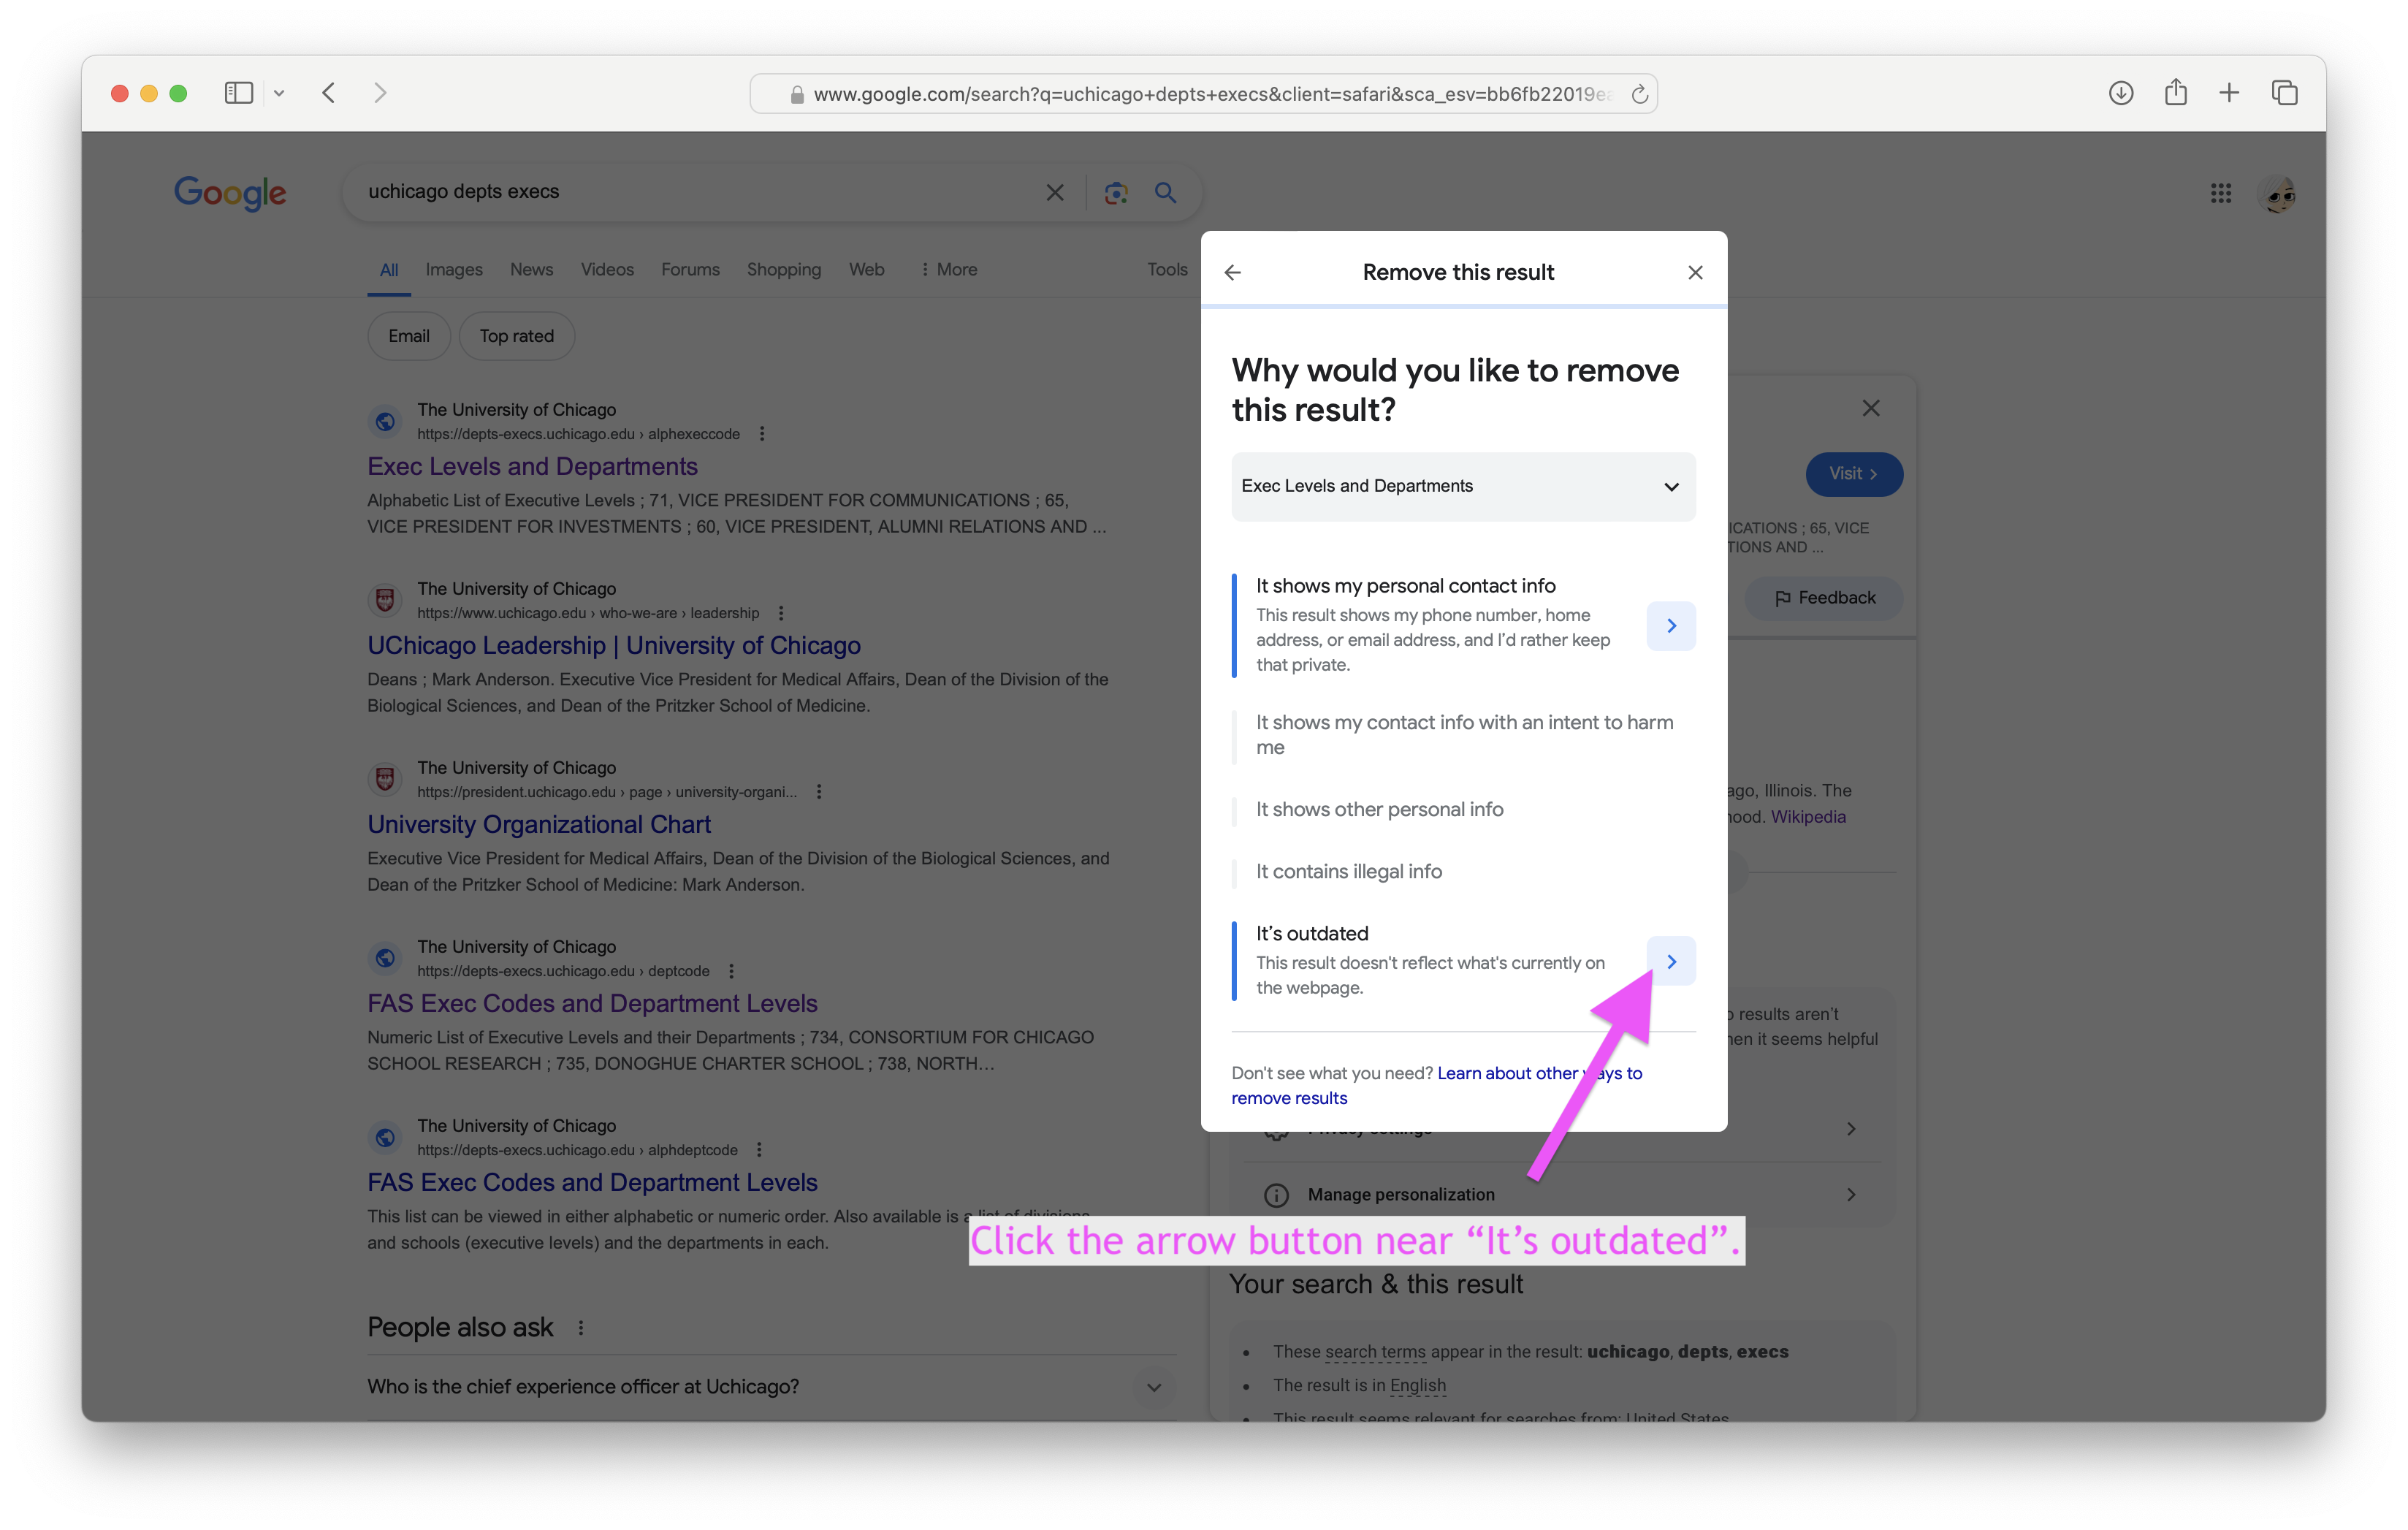Click inside the browser address bar
Image resolution: width=2408 pixels, height=1530 pixels.
1200,93
